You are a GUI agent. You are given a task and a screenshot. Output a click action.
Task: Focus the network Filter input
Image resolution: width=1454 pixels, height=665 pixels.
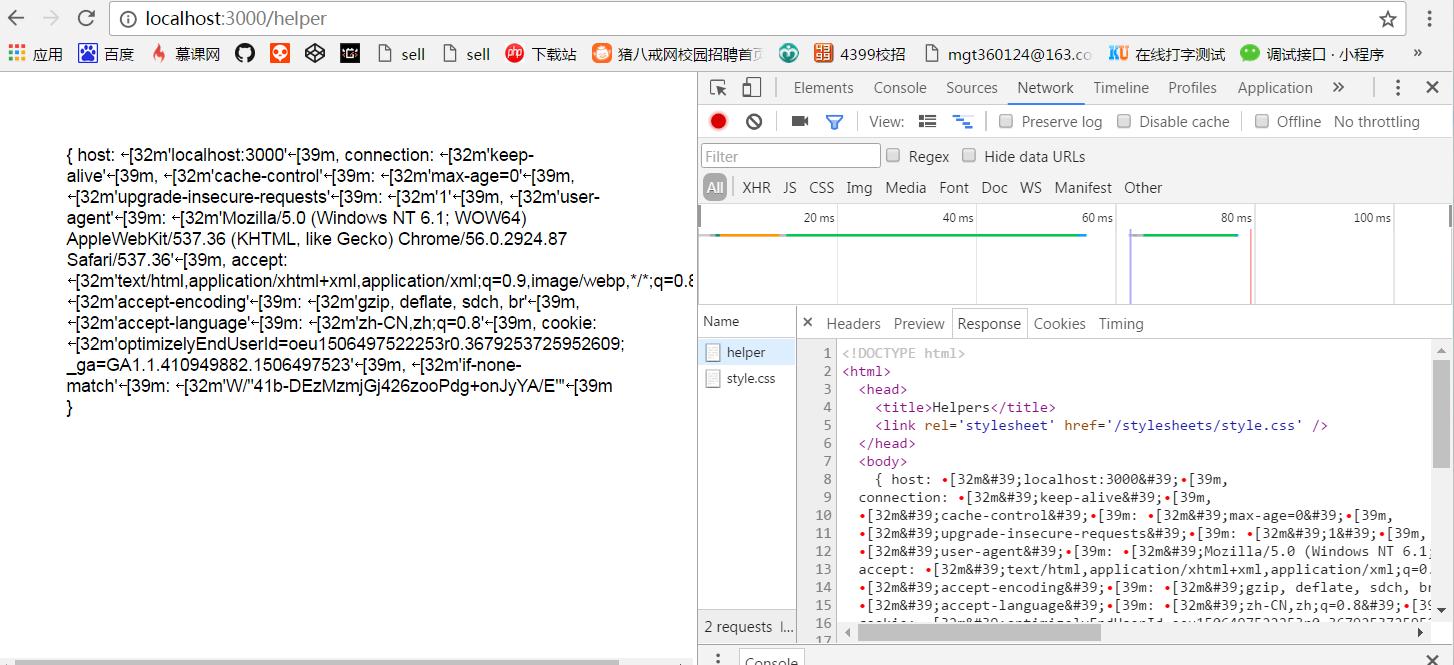pyautogui.click(x=791, y=156)
